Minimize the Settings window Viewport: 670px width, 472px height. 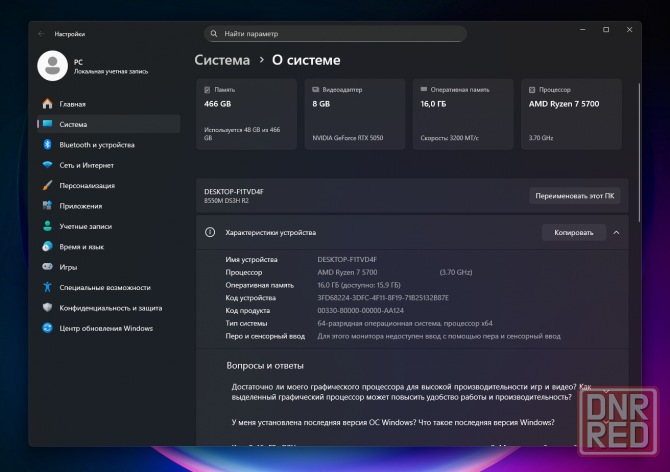pyautogui.click(x=582, y=29)
